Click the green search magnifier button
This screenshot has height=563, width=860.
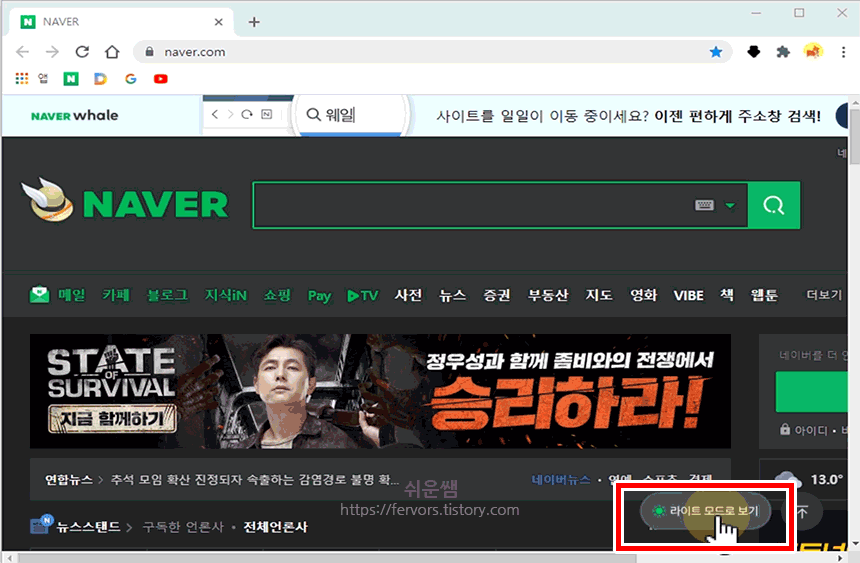pos(774,205)
